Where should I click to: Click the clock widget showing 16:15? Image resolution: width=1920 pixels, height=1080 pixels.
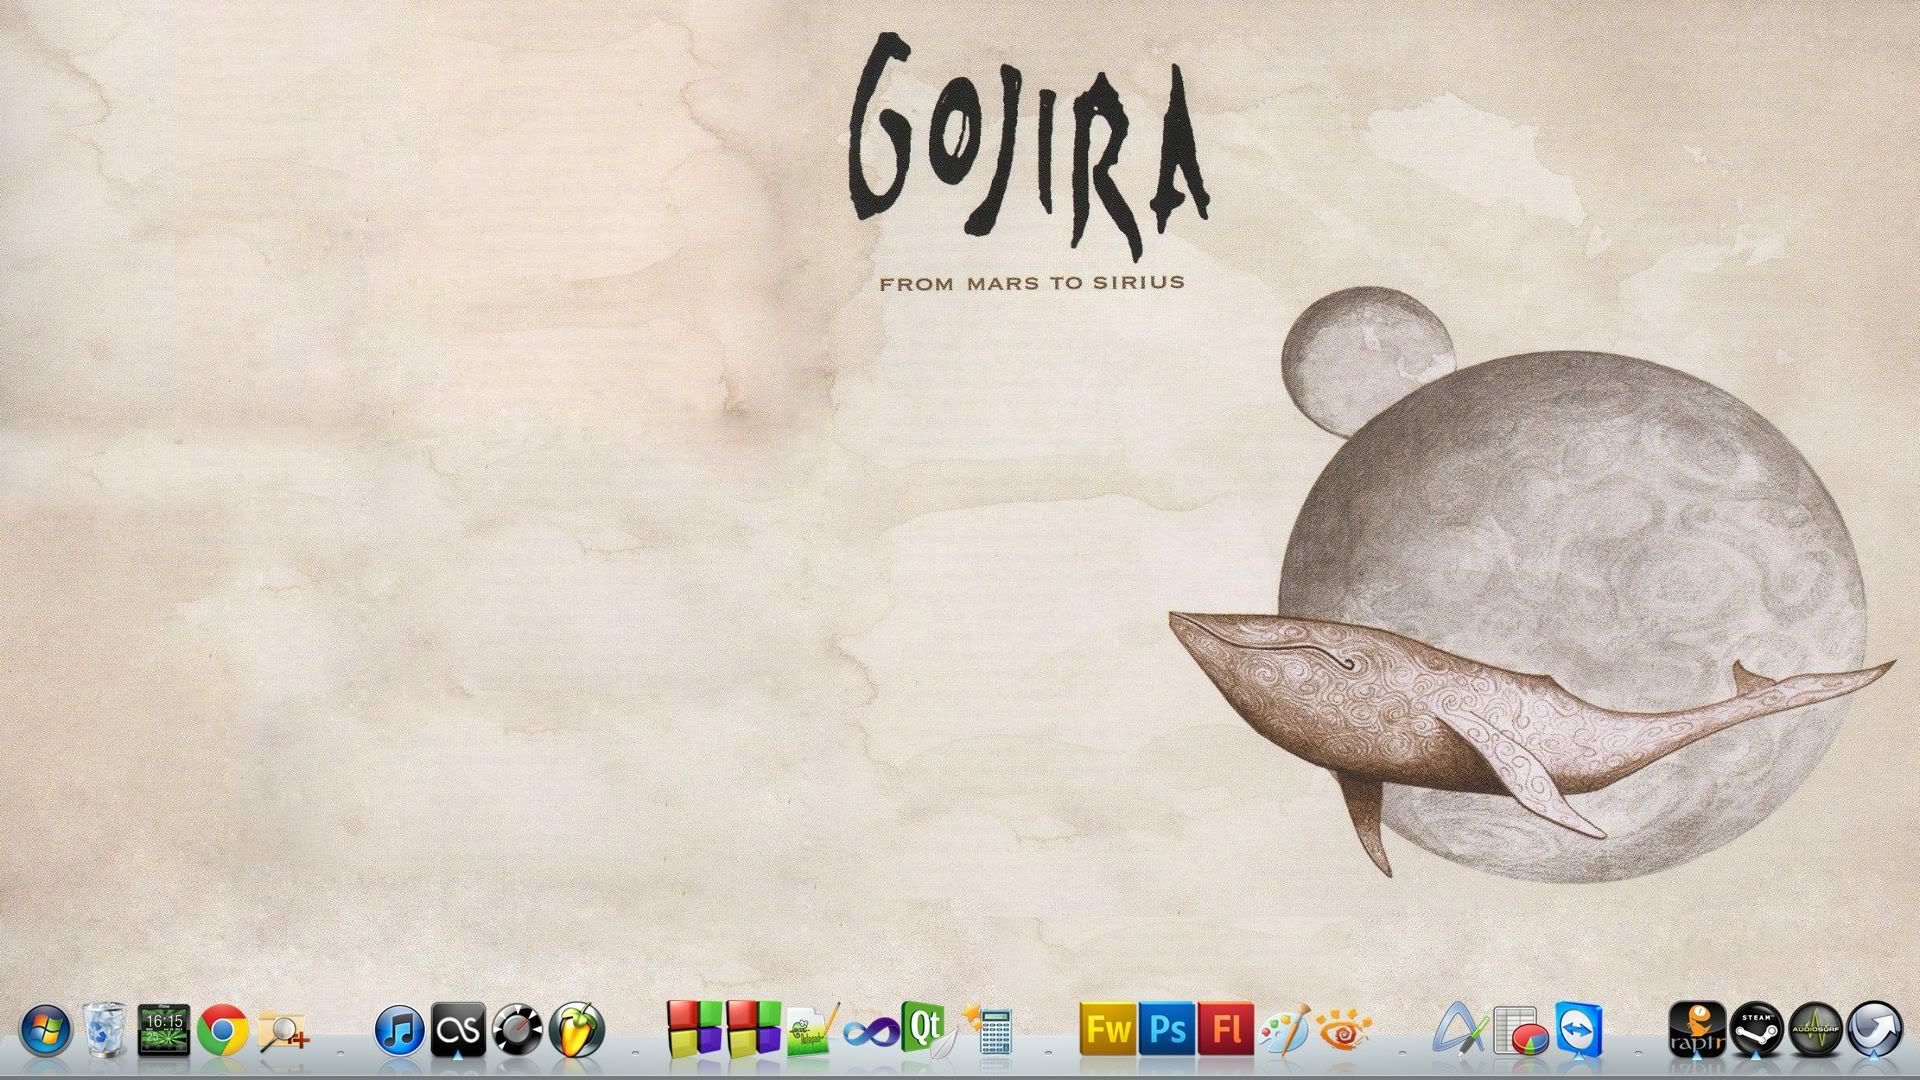(163, 1030)
